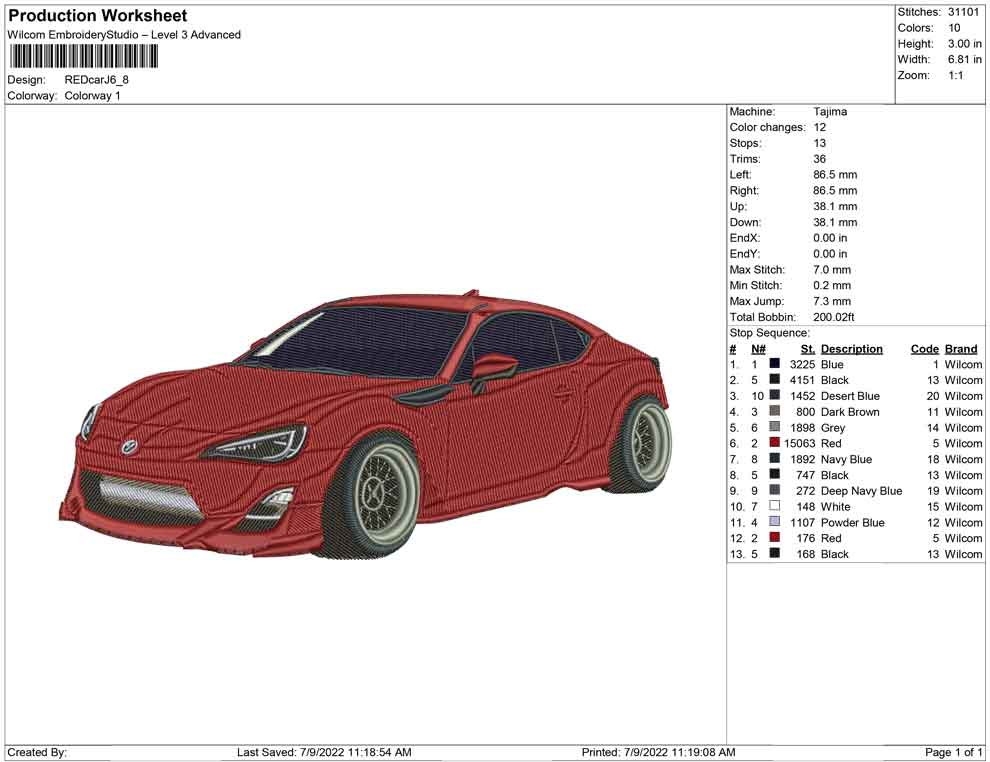Viewport: 990px width, 762px height.
Task: Click the front wheel of the embroidered car
Action: (x=373, y=492)
